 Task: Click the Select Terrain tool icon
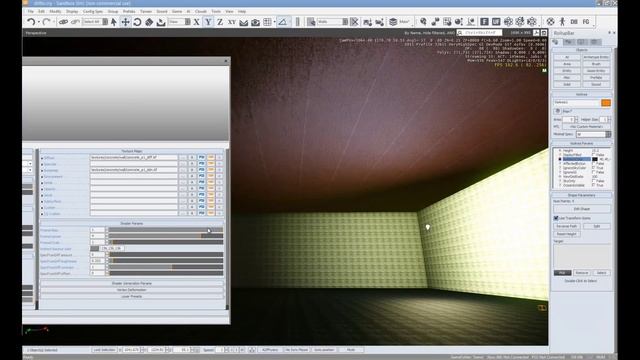[x=161, y=22]
